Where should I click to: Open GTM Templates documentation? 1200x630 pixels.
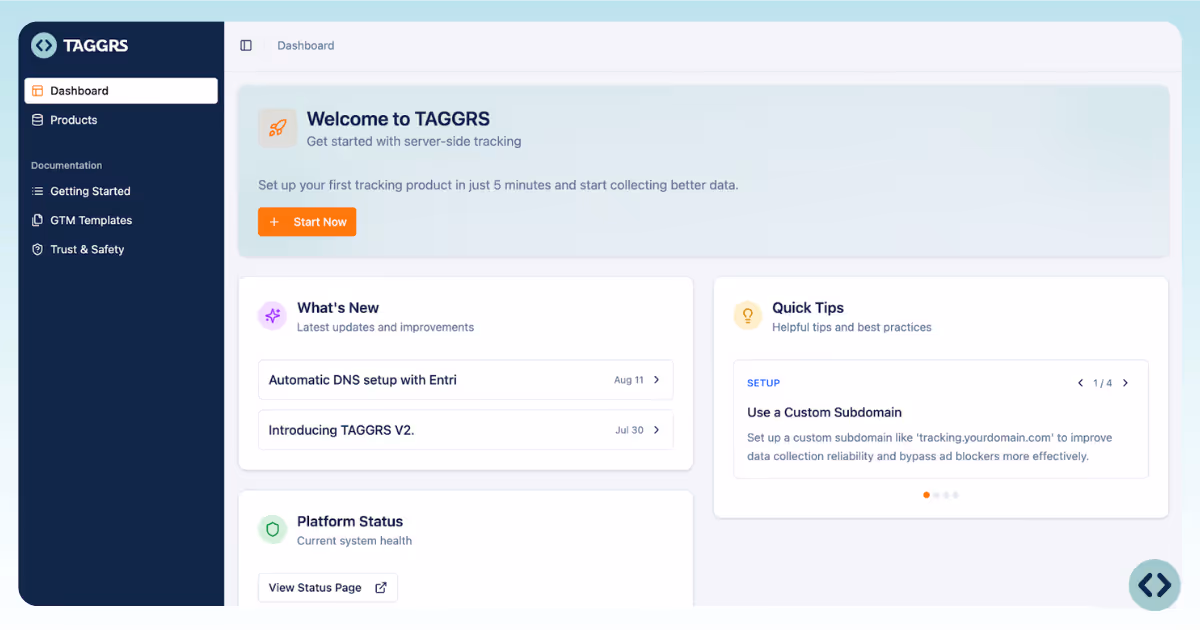pos(121,220)
